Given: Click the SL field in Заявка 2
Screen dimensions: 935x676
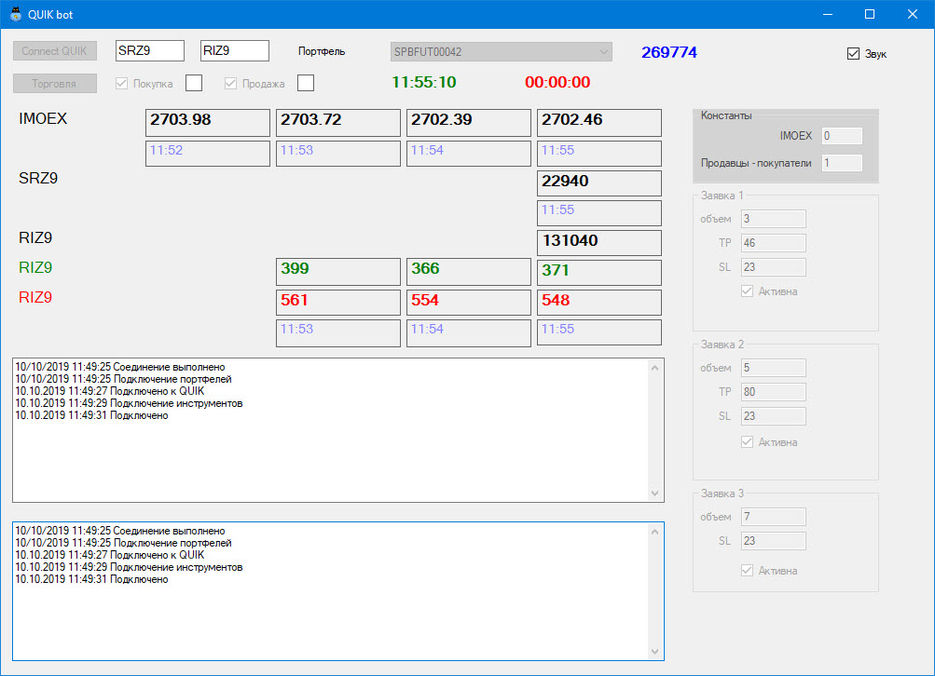Looking at the screenshot, I should click(x=773, y=416).
